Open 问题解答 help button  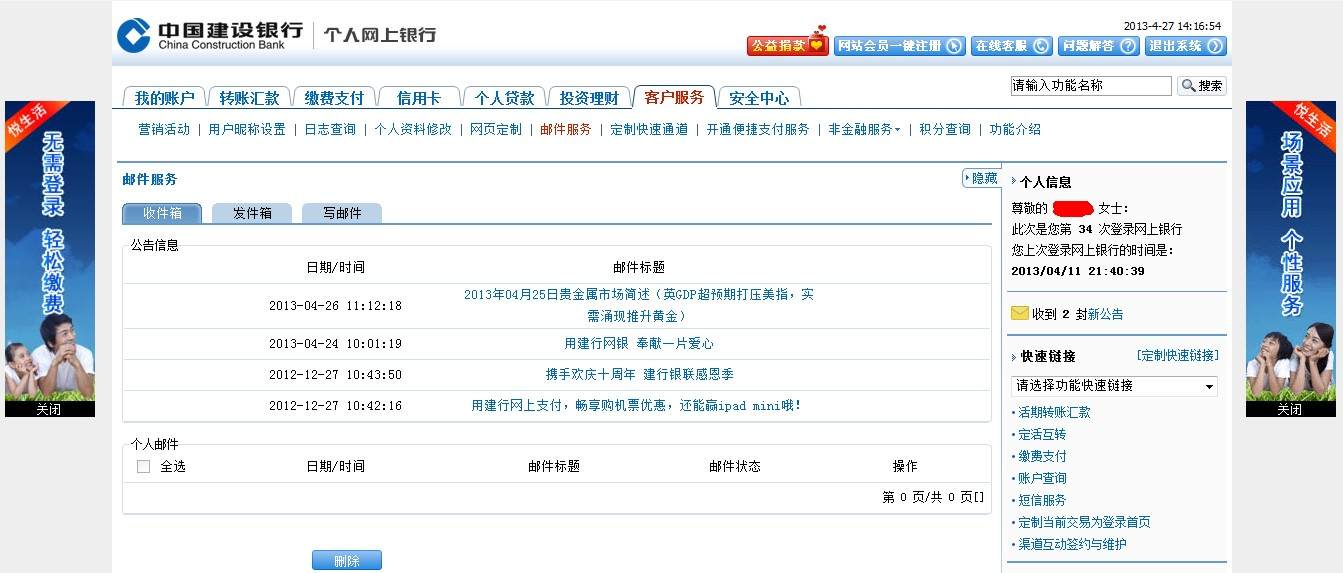click(x=1098, y=45)
